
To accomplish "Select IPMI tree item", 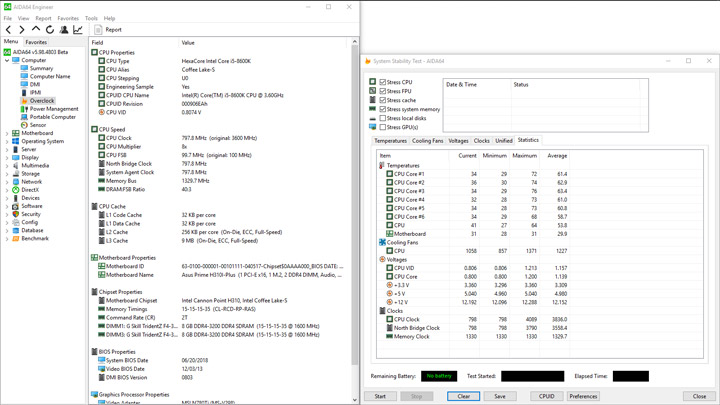I will [35, 92].
